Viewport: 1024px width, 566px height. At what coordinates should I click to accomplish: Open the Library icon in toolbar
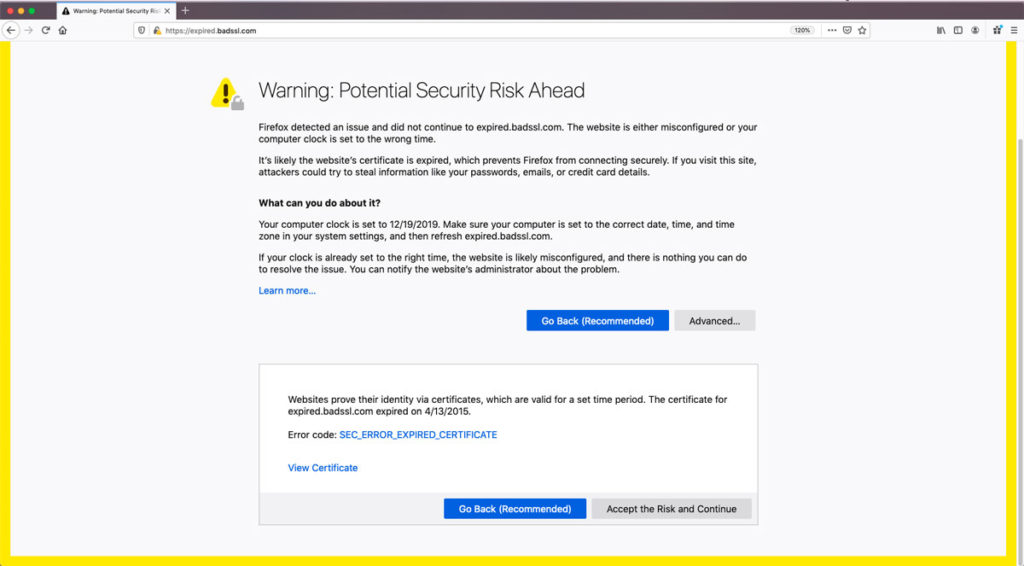point(941,30)
